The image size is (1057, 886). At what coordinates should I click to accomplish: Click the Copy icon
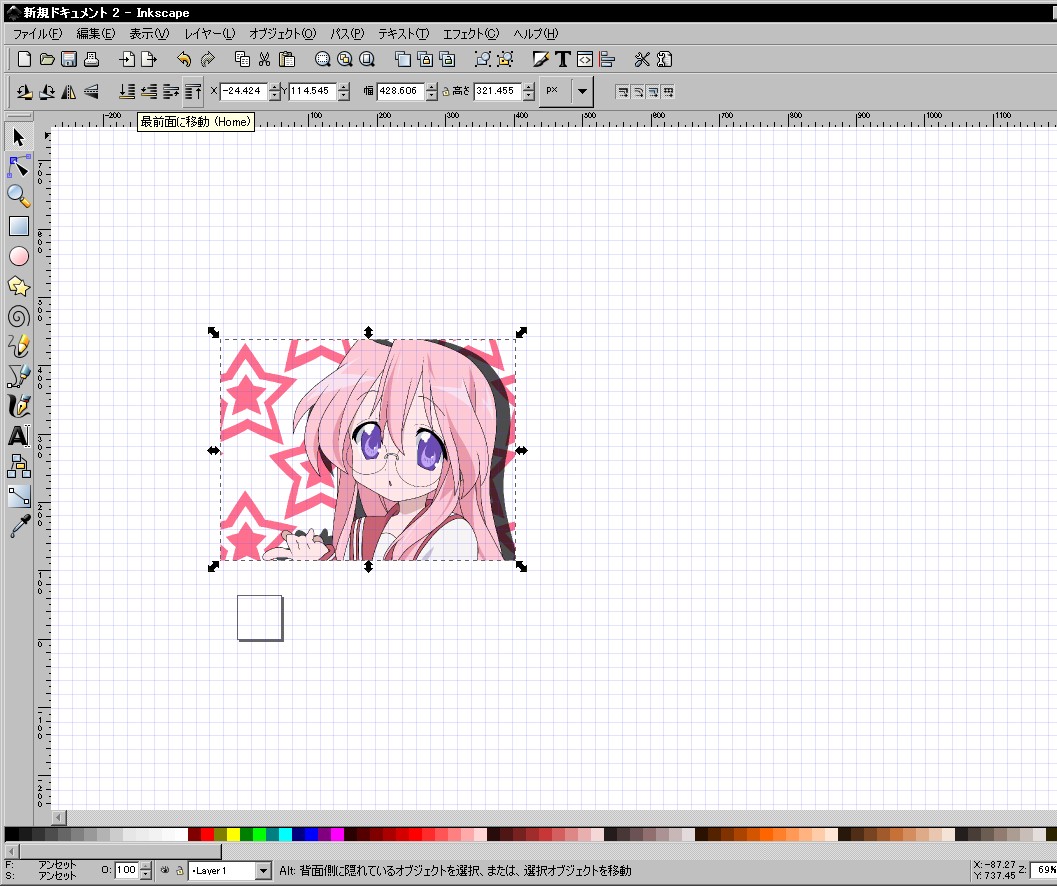[242, 59]
